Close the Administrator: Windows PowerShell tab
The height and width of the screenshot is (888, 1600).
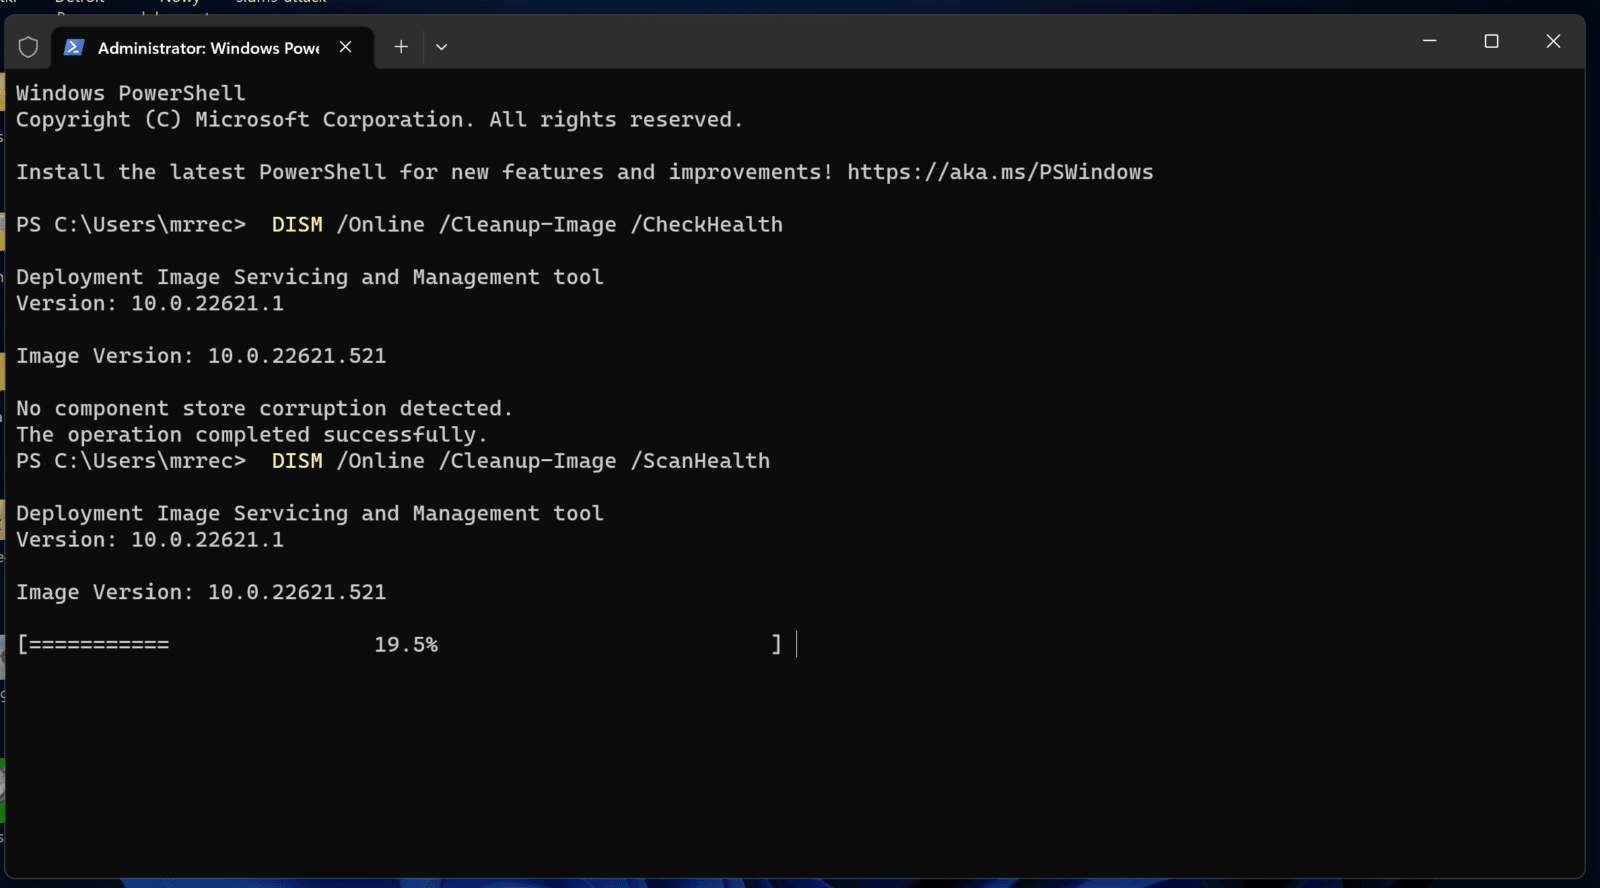345,47
